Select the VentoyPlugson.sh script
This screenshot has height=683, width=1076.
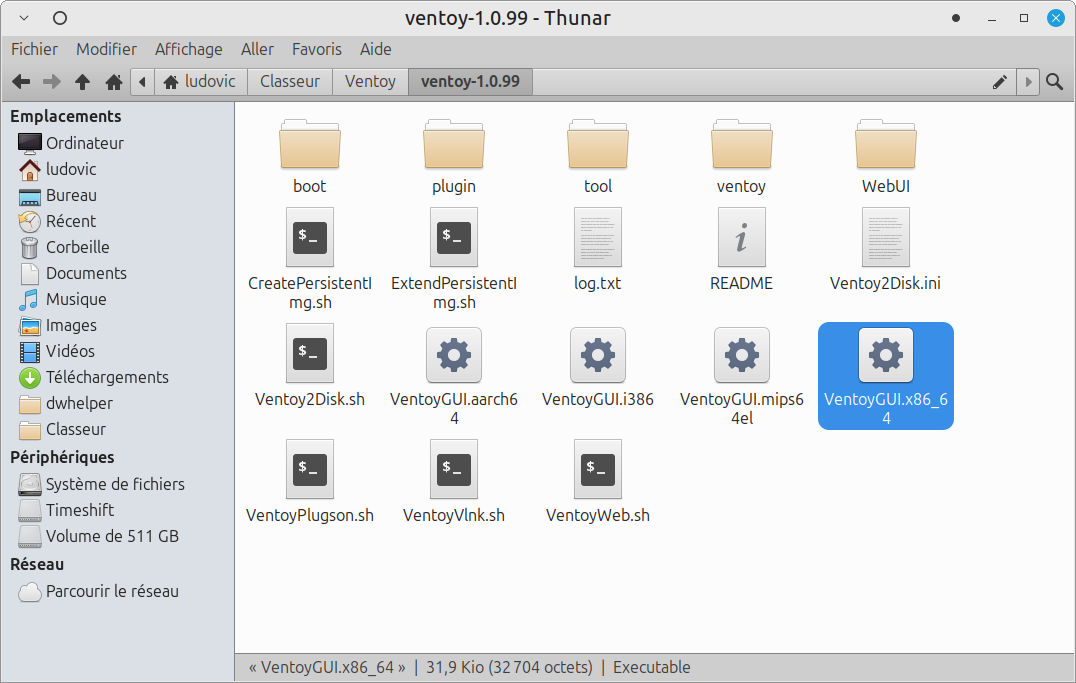click(309, 481)
